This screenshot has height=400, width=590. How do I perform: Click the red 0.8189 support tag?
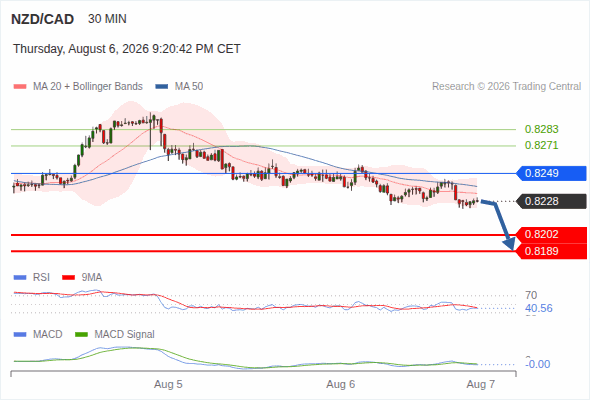pyautogui.click(x=551, y=251)
